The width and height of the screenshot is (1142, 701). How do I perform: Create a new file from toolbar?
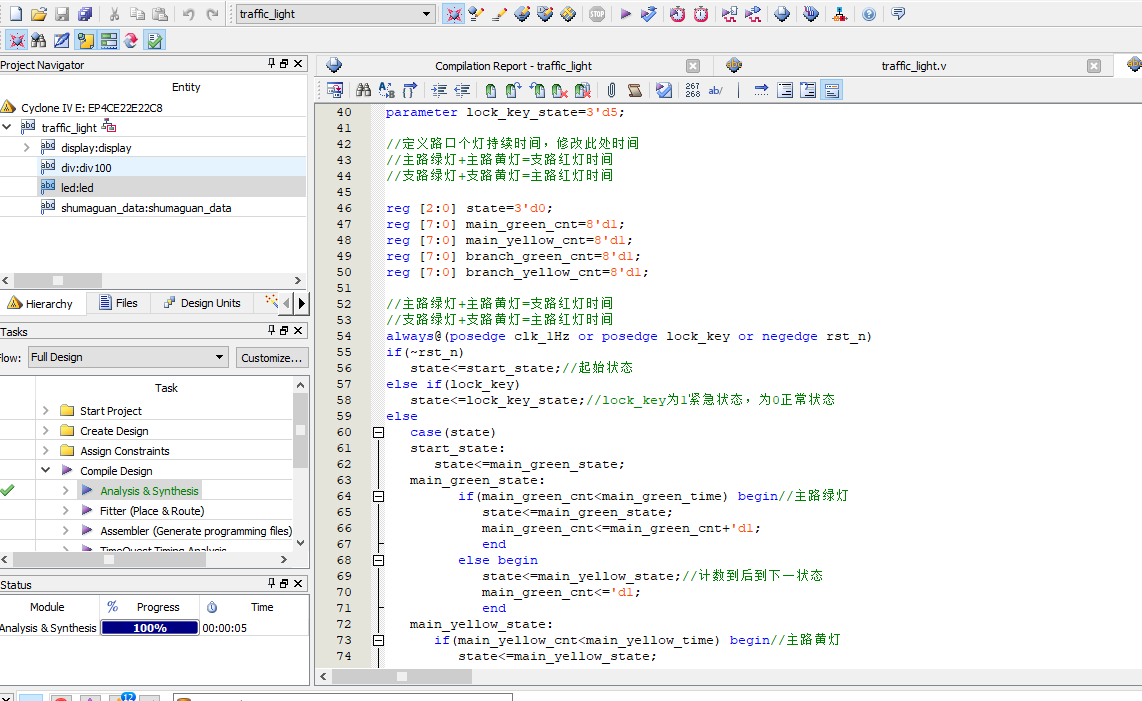[15, 14]
